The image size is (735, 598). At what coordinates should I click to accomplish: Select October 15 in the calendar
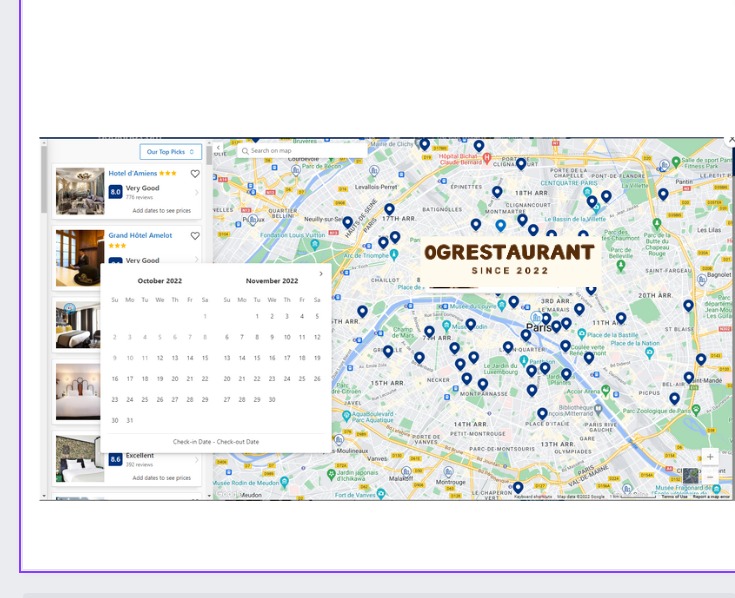click(x=205, y=358)
